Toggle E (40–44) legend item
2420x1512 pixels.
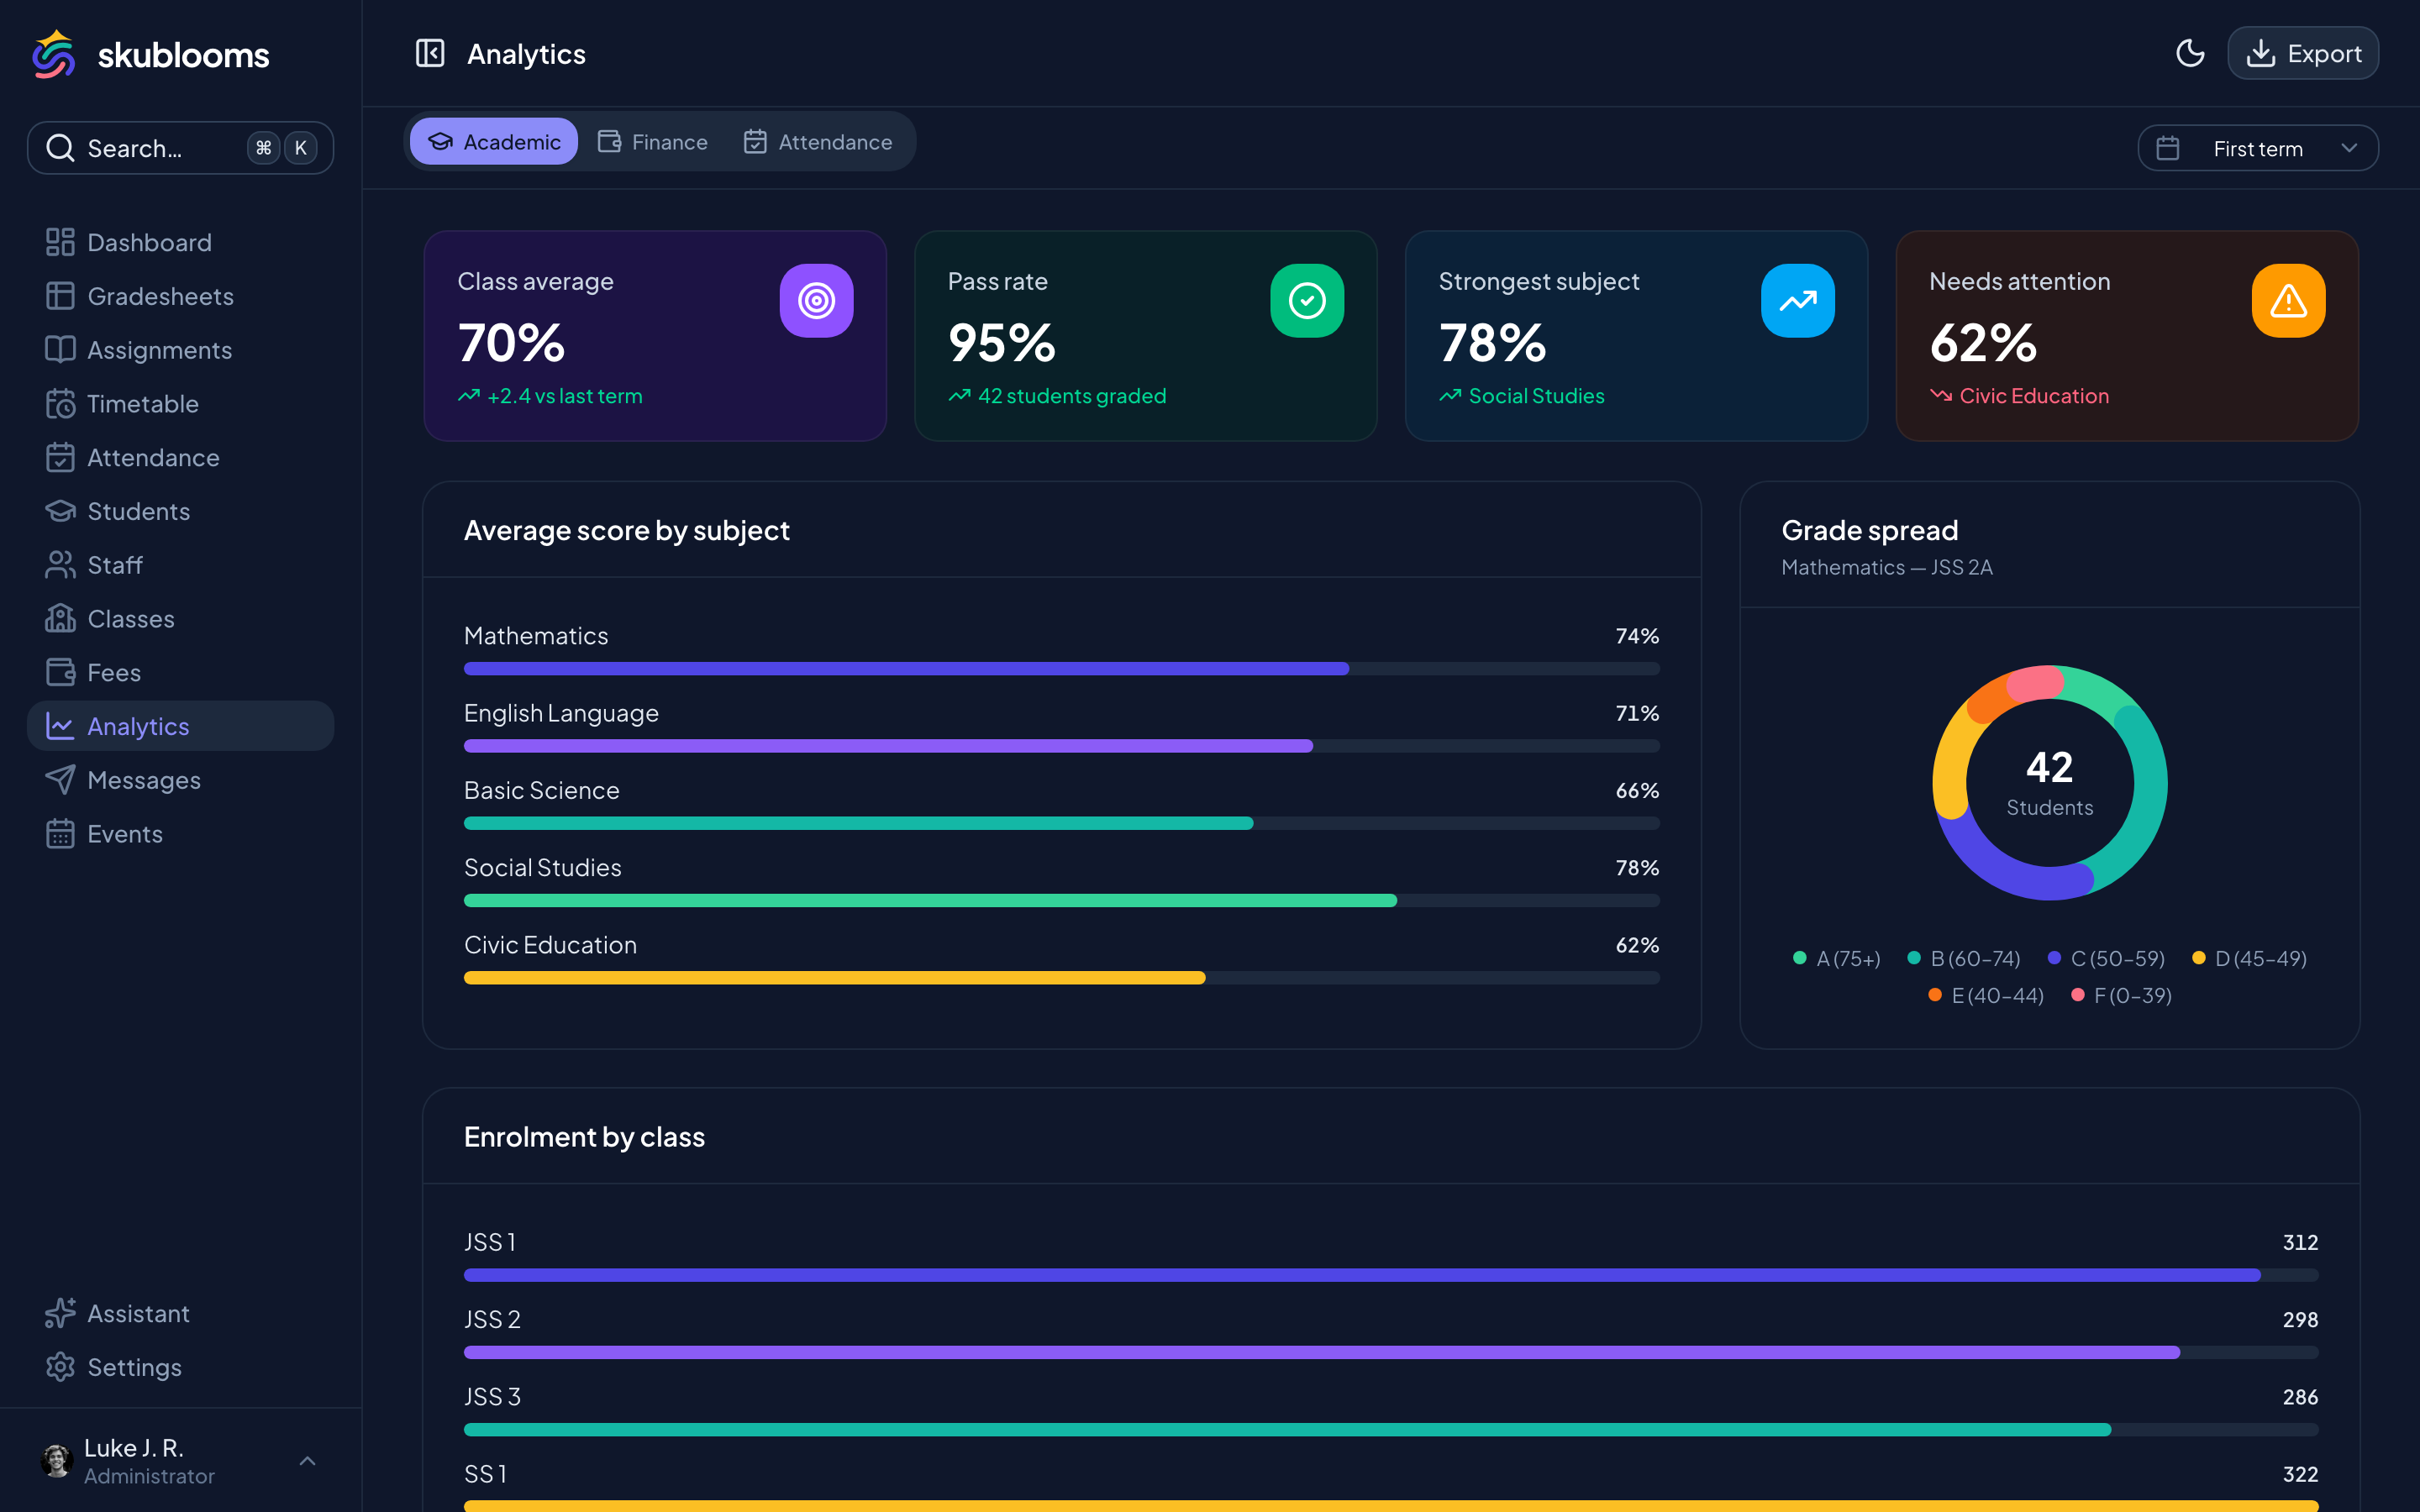1986,996
